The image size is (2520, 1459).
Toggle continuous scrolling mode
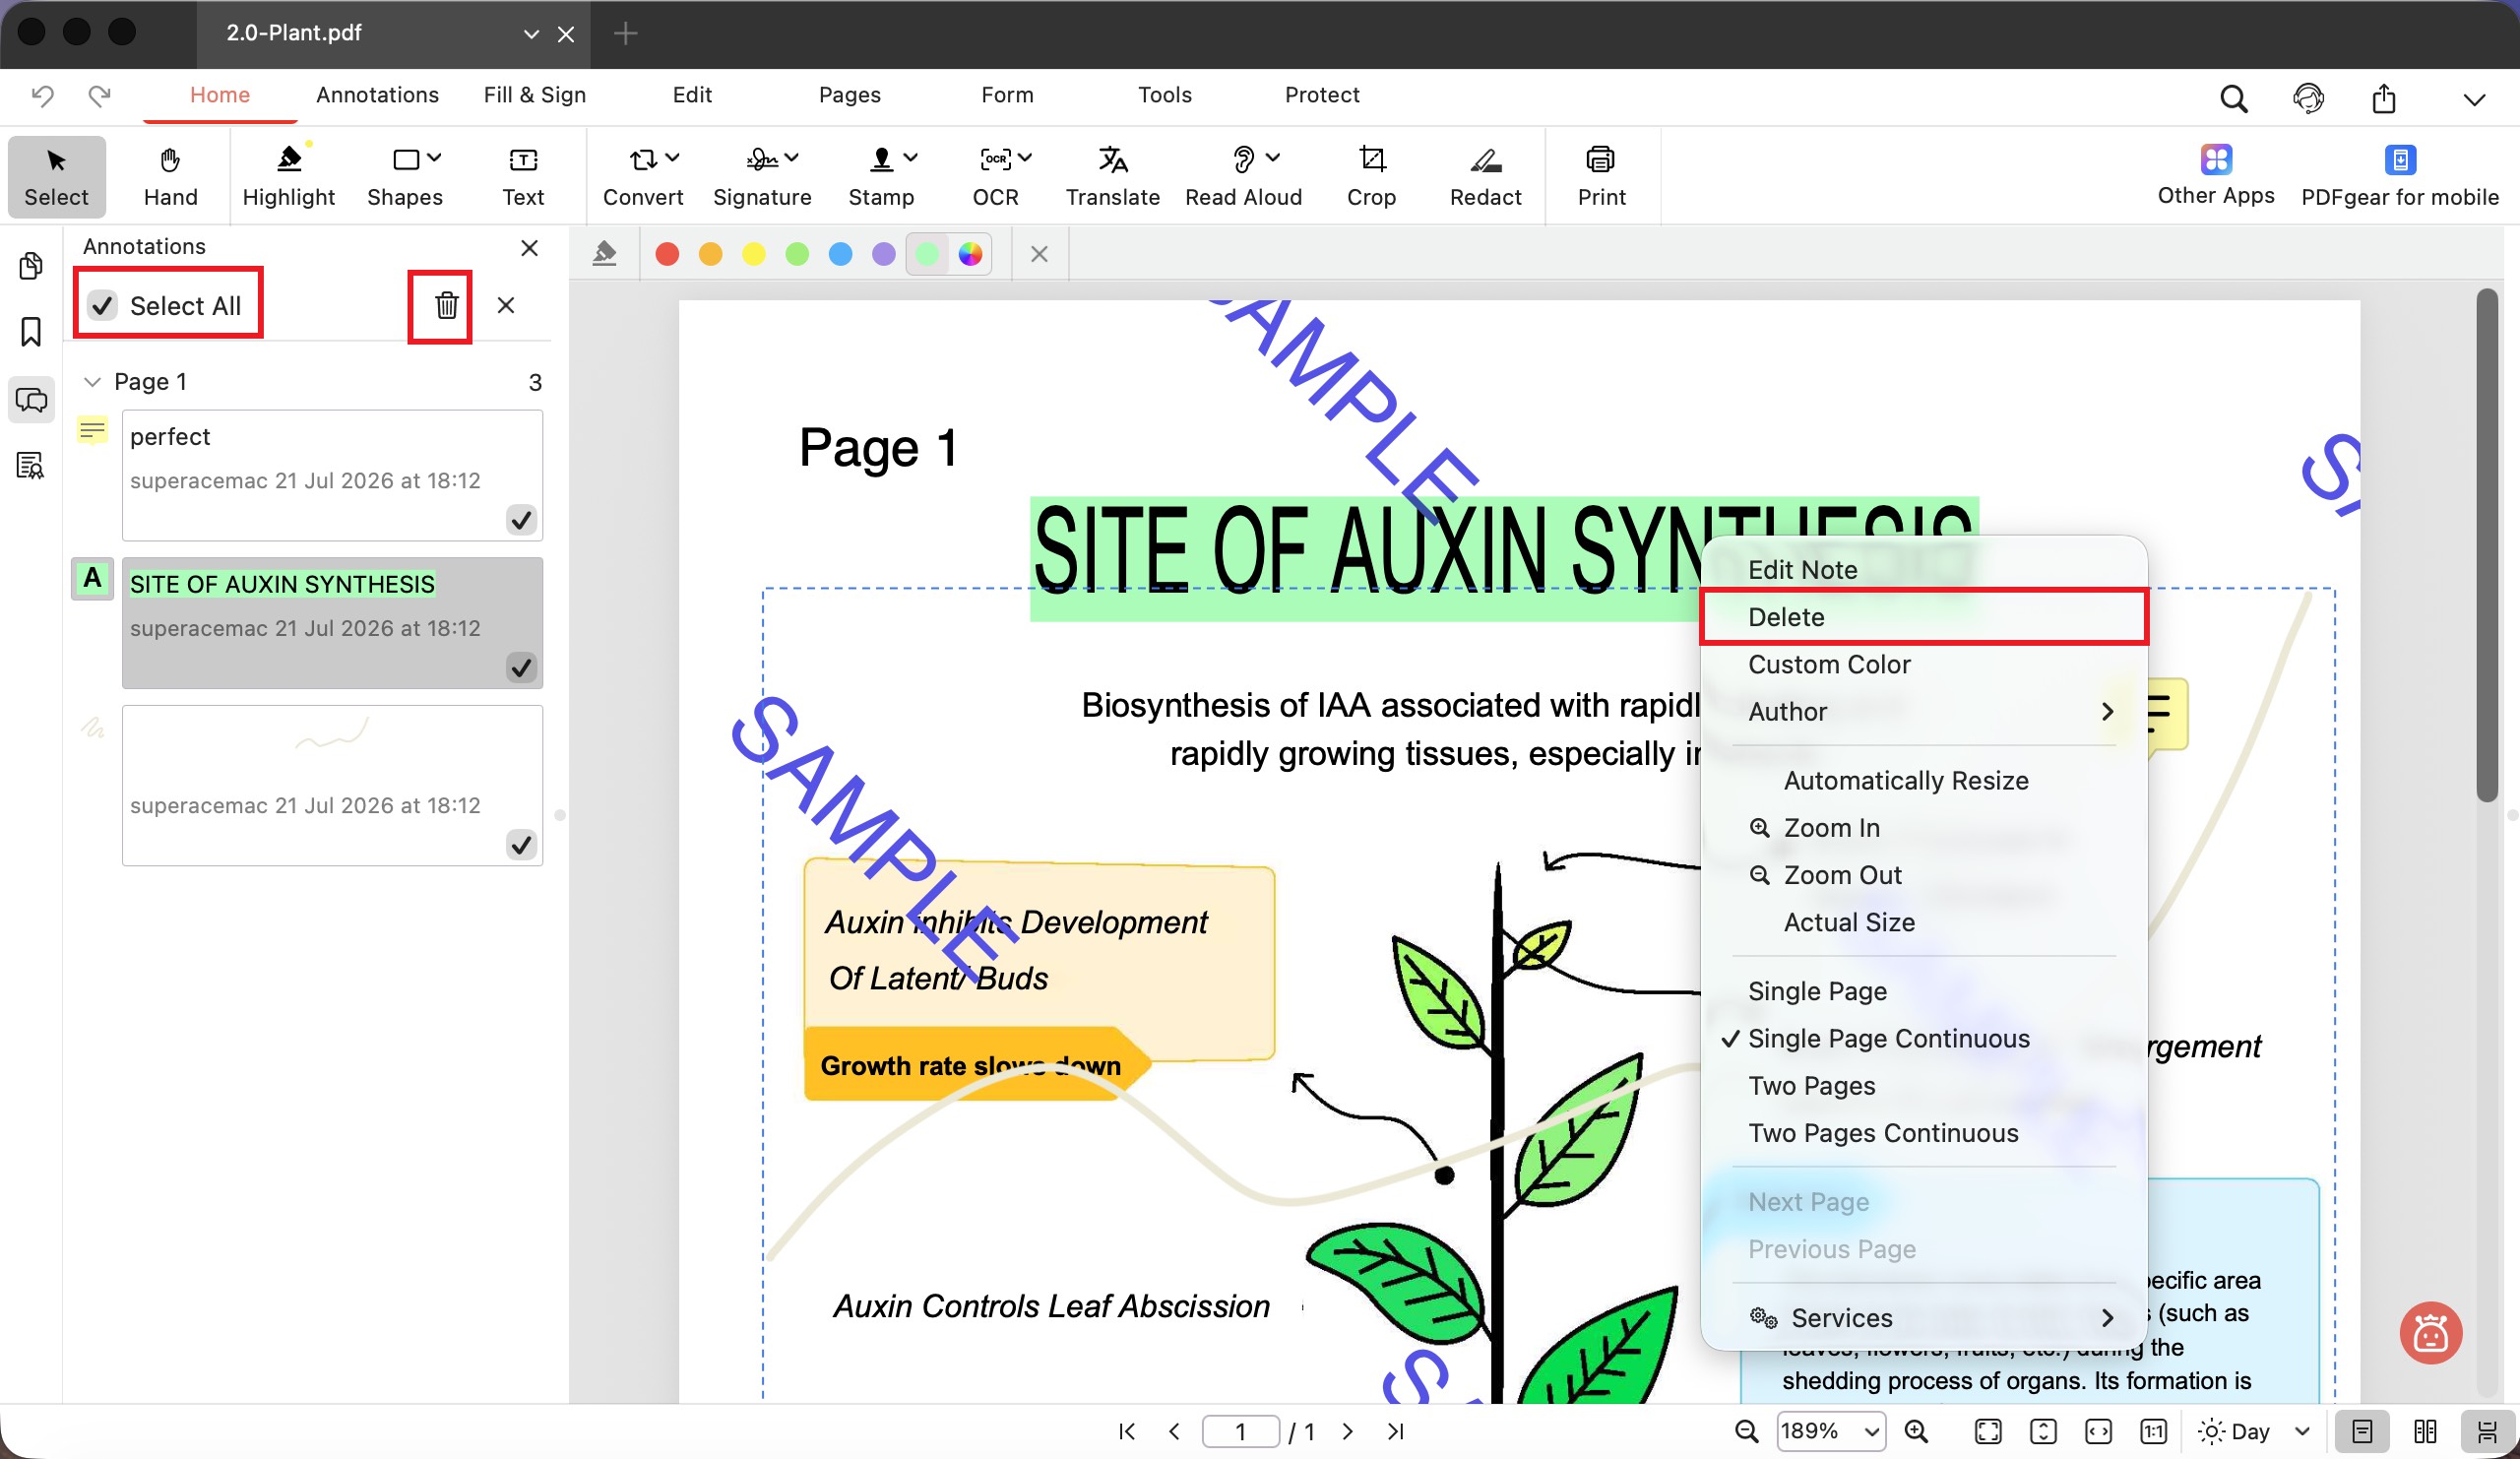coord(2486,1432)
